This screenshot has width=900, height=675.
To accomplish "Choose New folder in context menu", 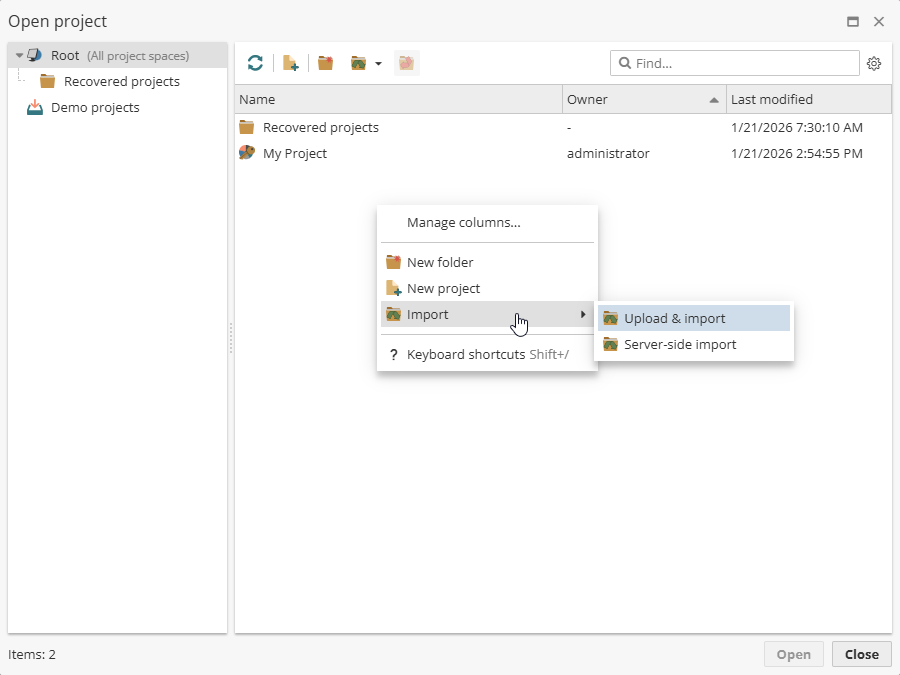I will tap(440, 263).
